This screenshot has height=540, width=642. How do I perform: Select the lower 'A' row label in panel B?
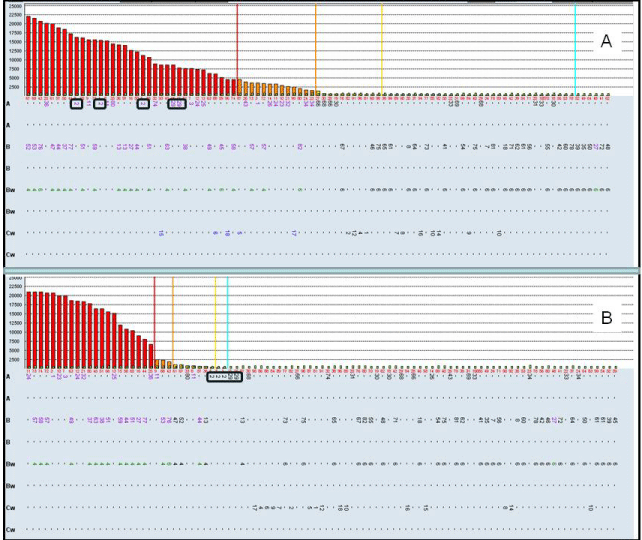pyautogui.click(x=8, y=398)
